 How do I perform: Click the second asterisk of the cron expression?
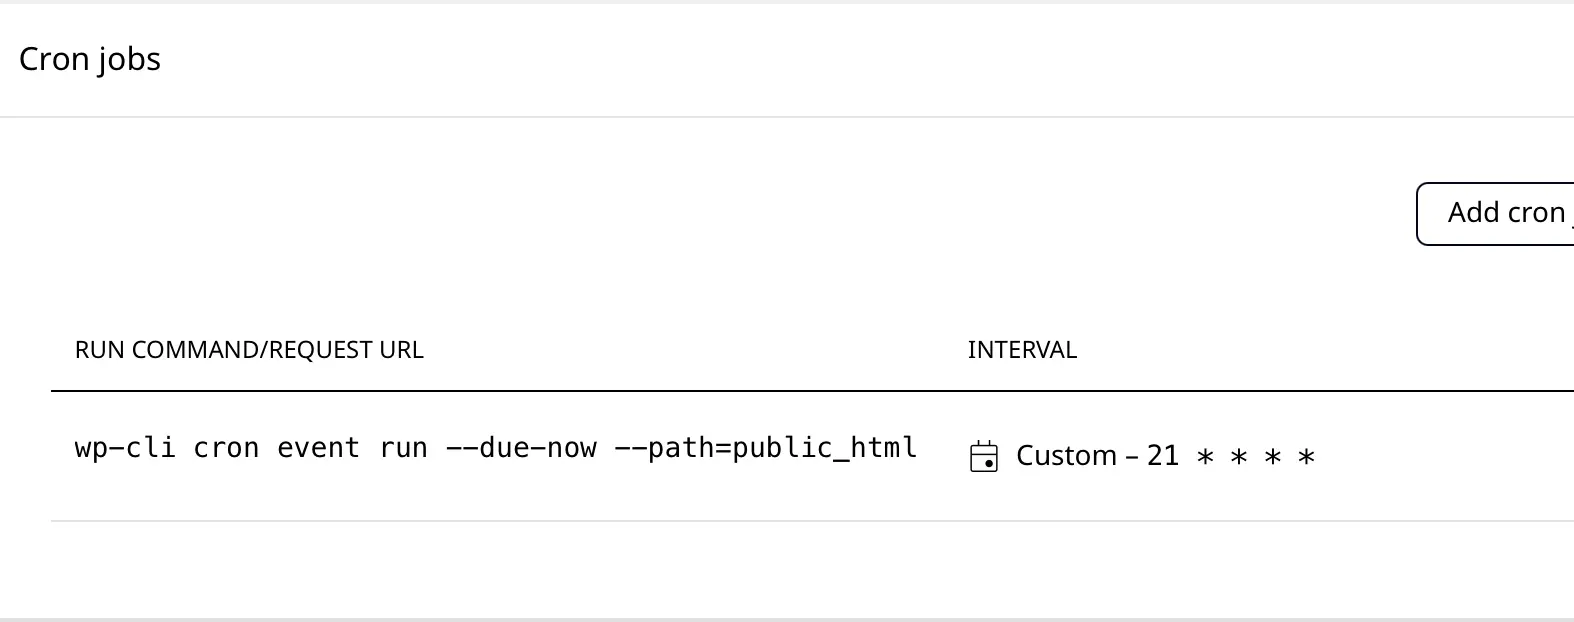point(1239,458)
